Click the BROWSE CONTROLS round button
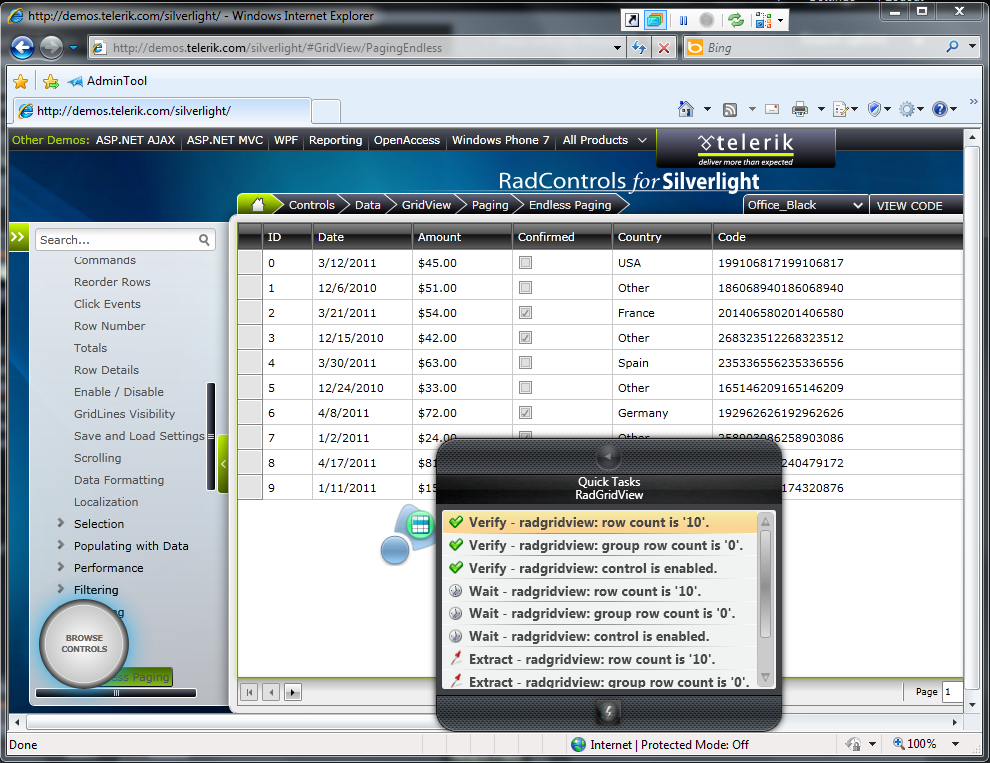This screenshot has width=990, height=763. click(84, 644)
